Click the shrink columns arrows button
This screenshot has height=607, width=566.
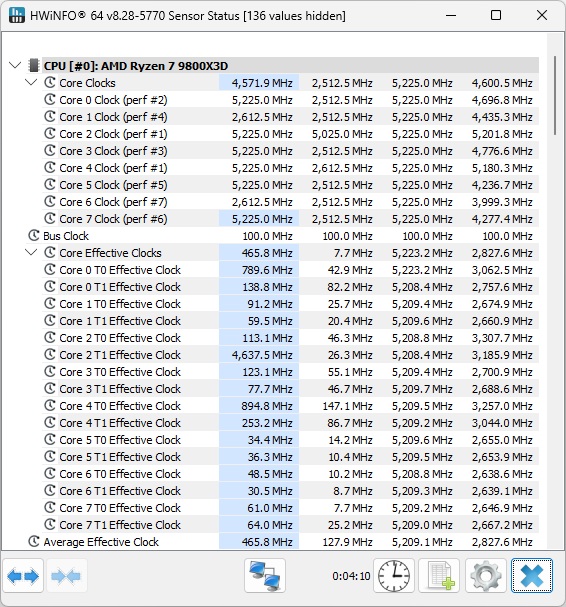point(66,576)
